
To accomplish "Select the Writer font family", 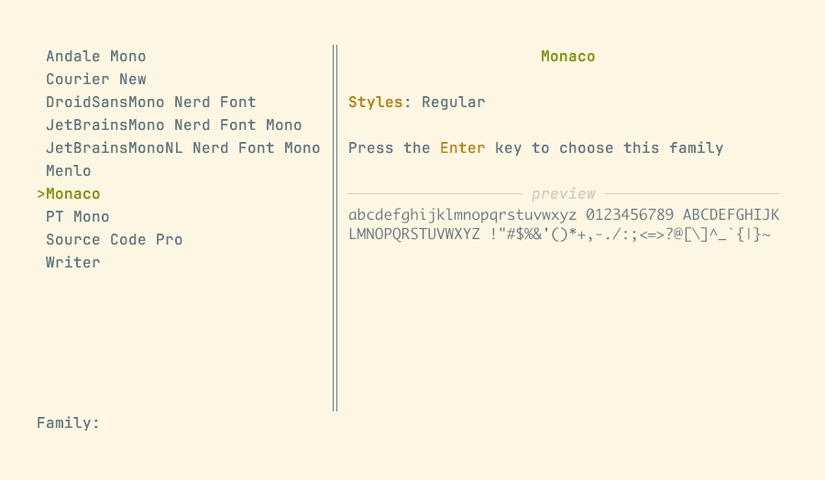I will point(73,263).
